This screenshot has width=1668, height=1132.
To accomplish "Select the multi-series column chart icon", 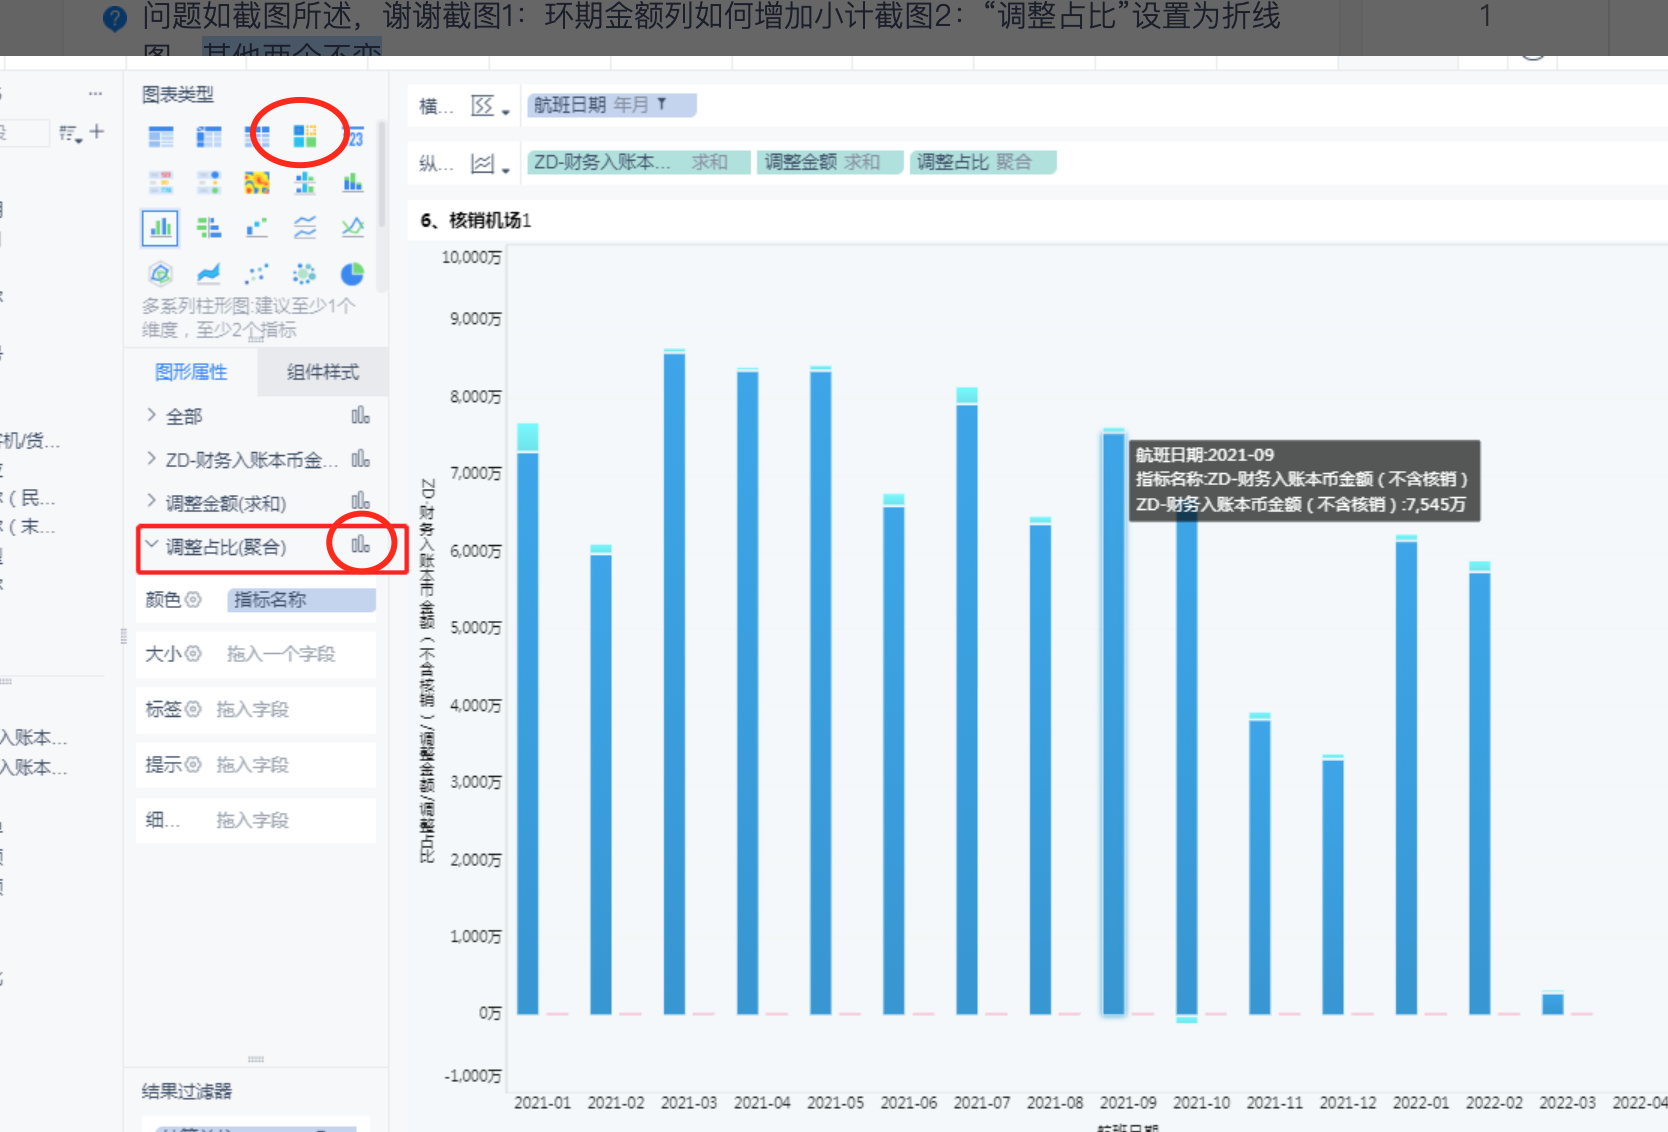I will [x=161, y=228].
